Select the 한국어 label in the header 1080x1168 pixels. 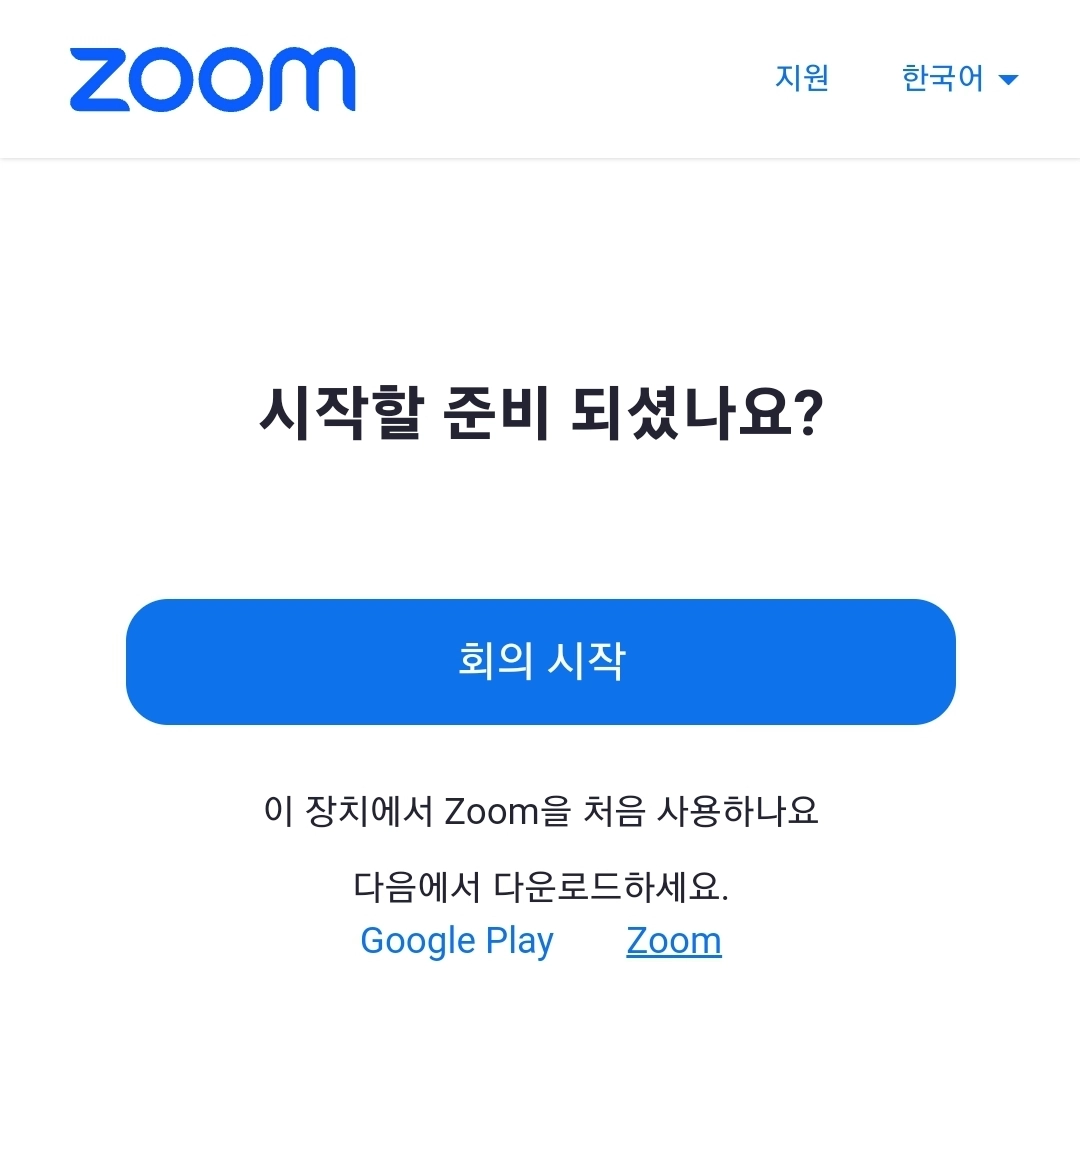tap(942, 78)
